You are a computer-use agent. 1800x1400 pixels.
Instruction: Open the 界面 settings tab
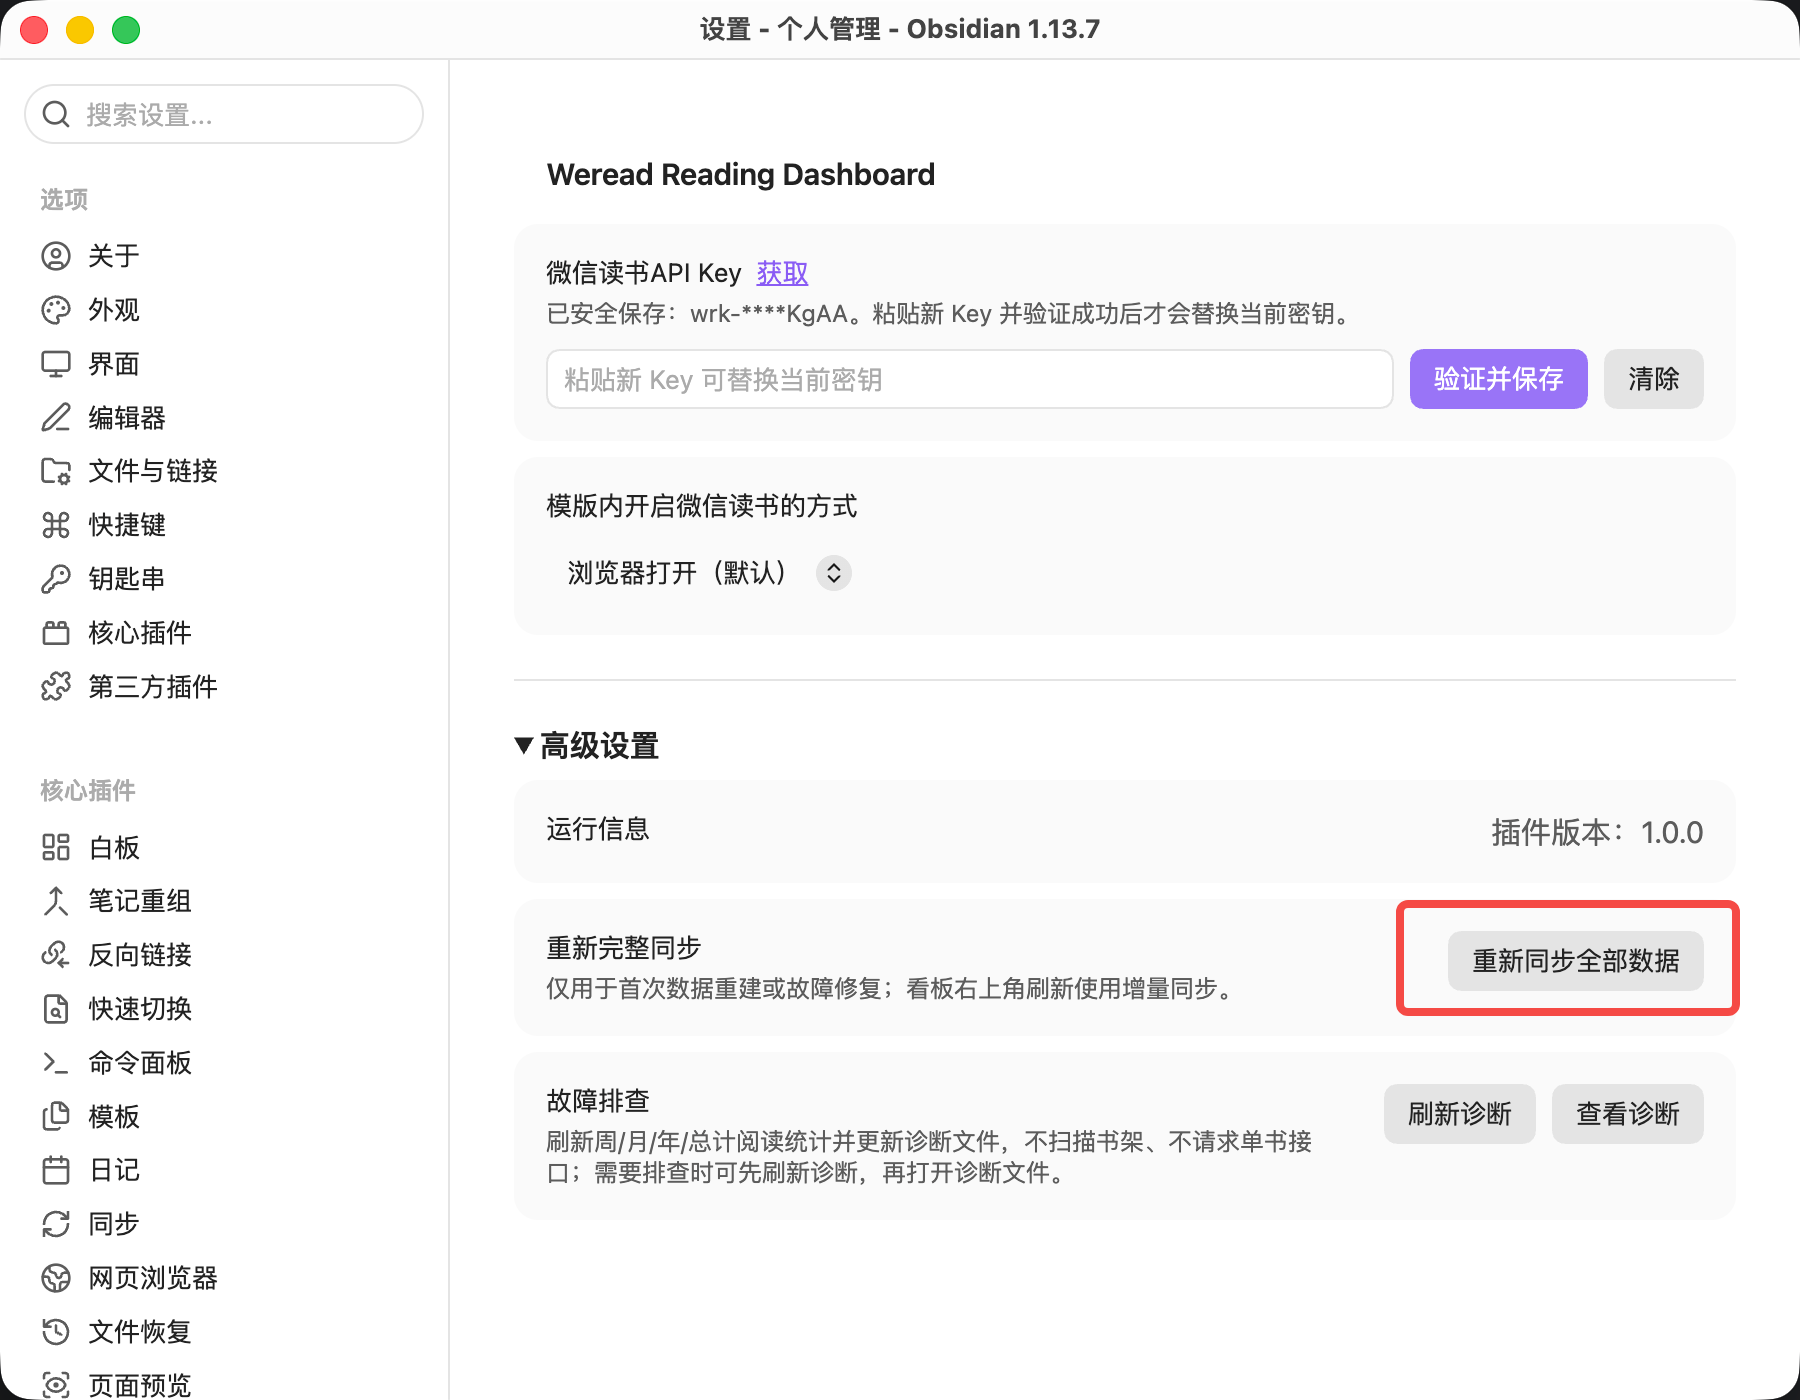pyautogui.click(x=224, y=364)
